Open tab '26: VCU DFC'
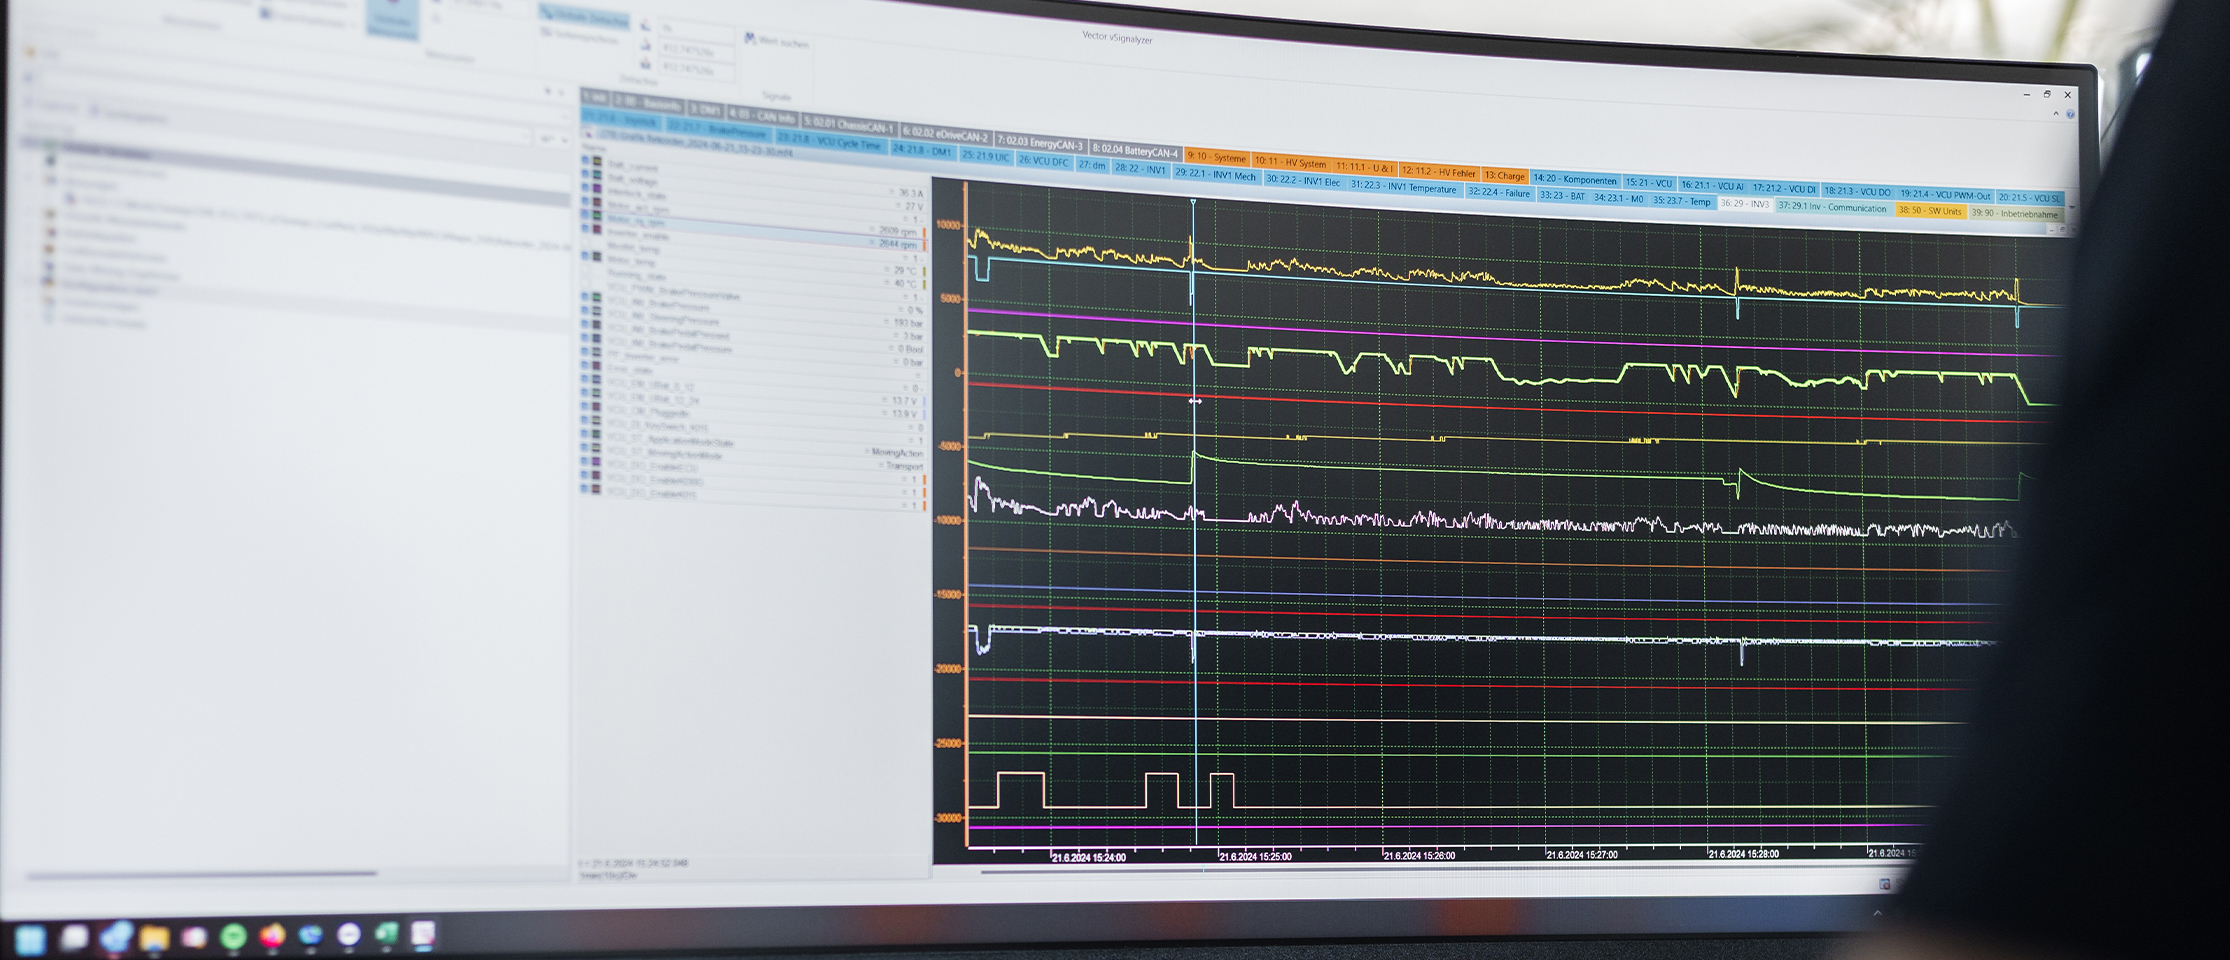Image resolution: width=2230 pixels, height=960 pixels. (x=1044, y=161)
